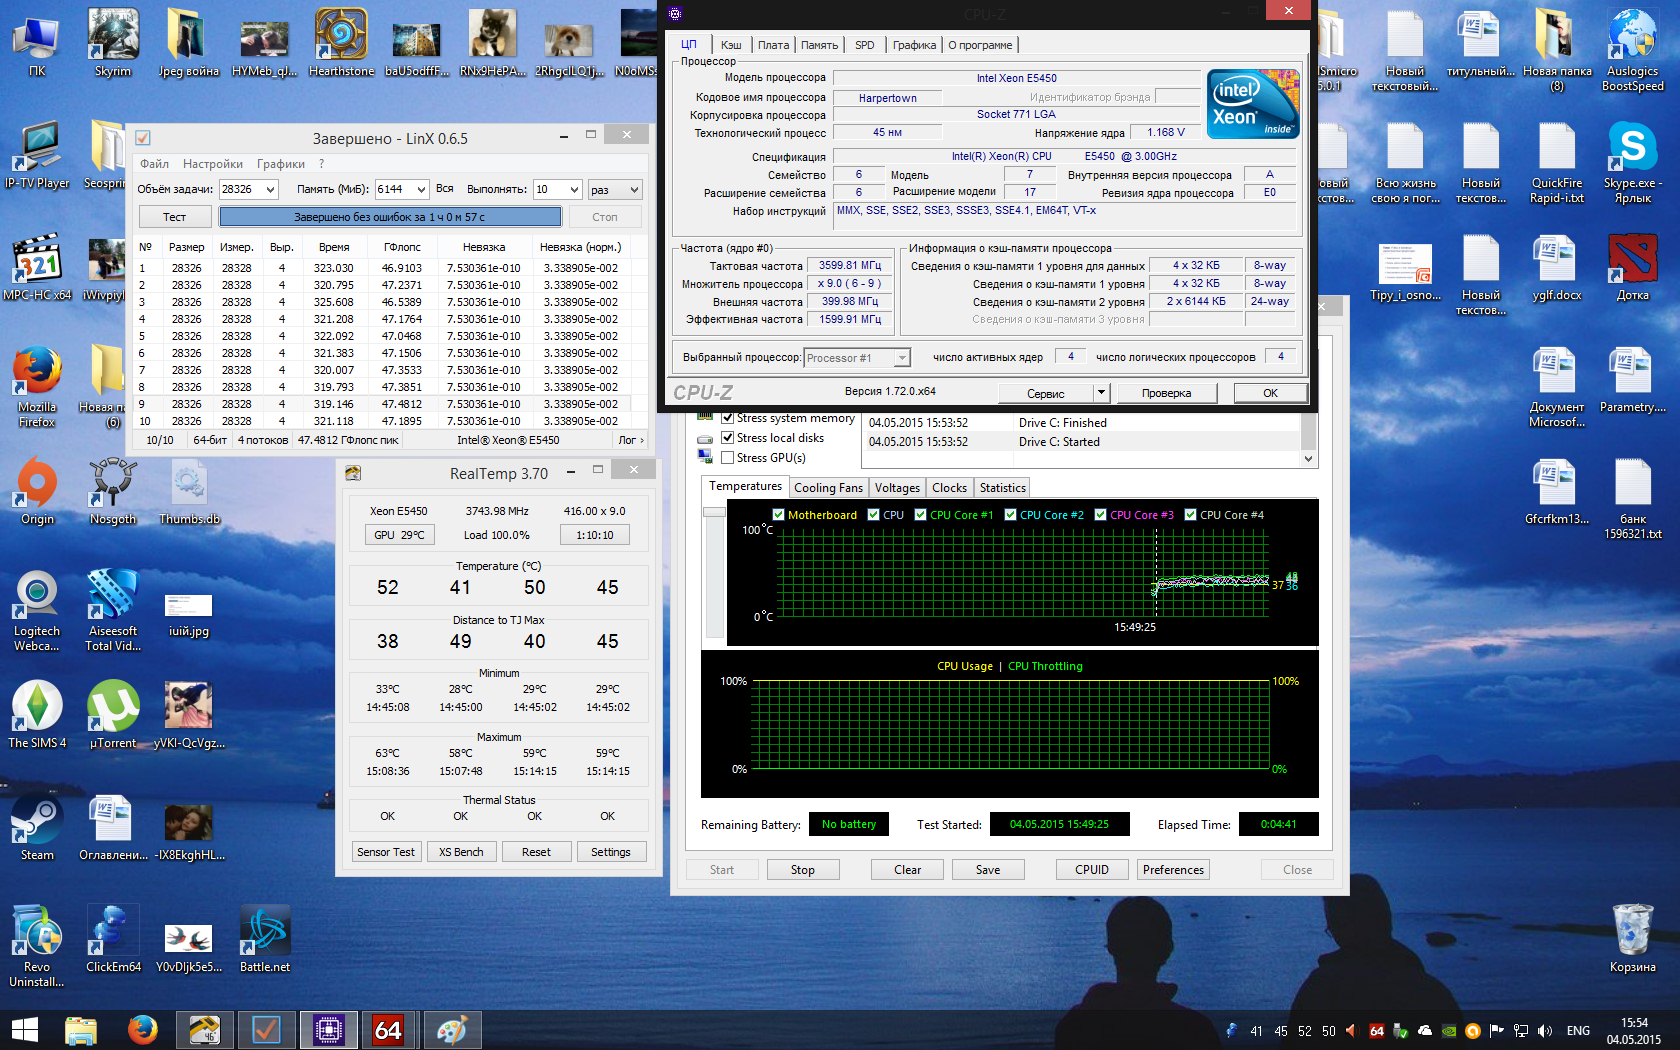Click the XS Bench button in RealTemp
The height and width of the screenshot is (1050, 1680).
point(461,852)
